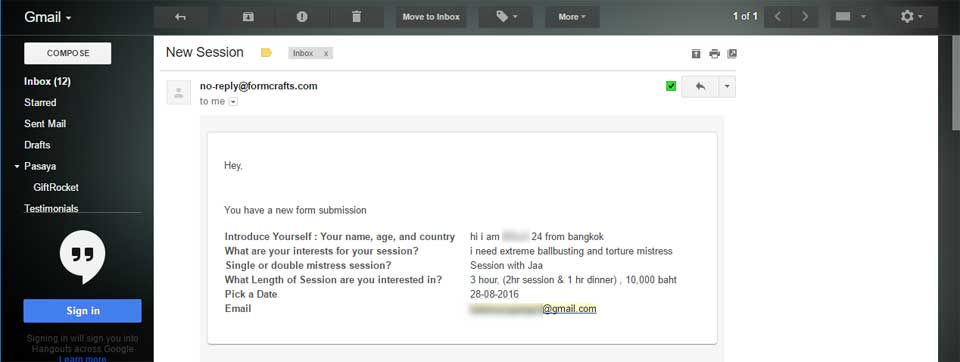Click the '1 of 1' message counter

click(745, 17)
